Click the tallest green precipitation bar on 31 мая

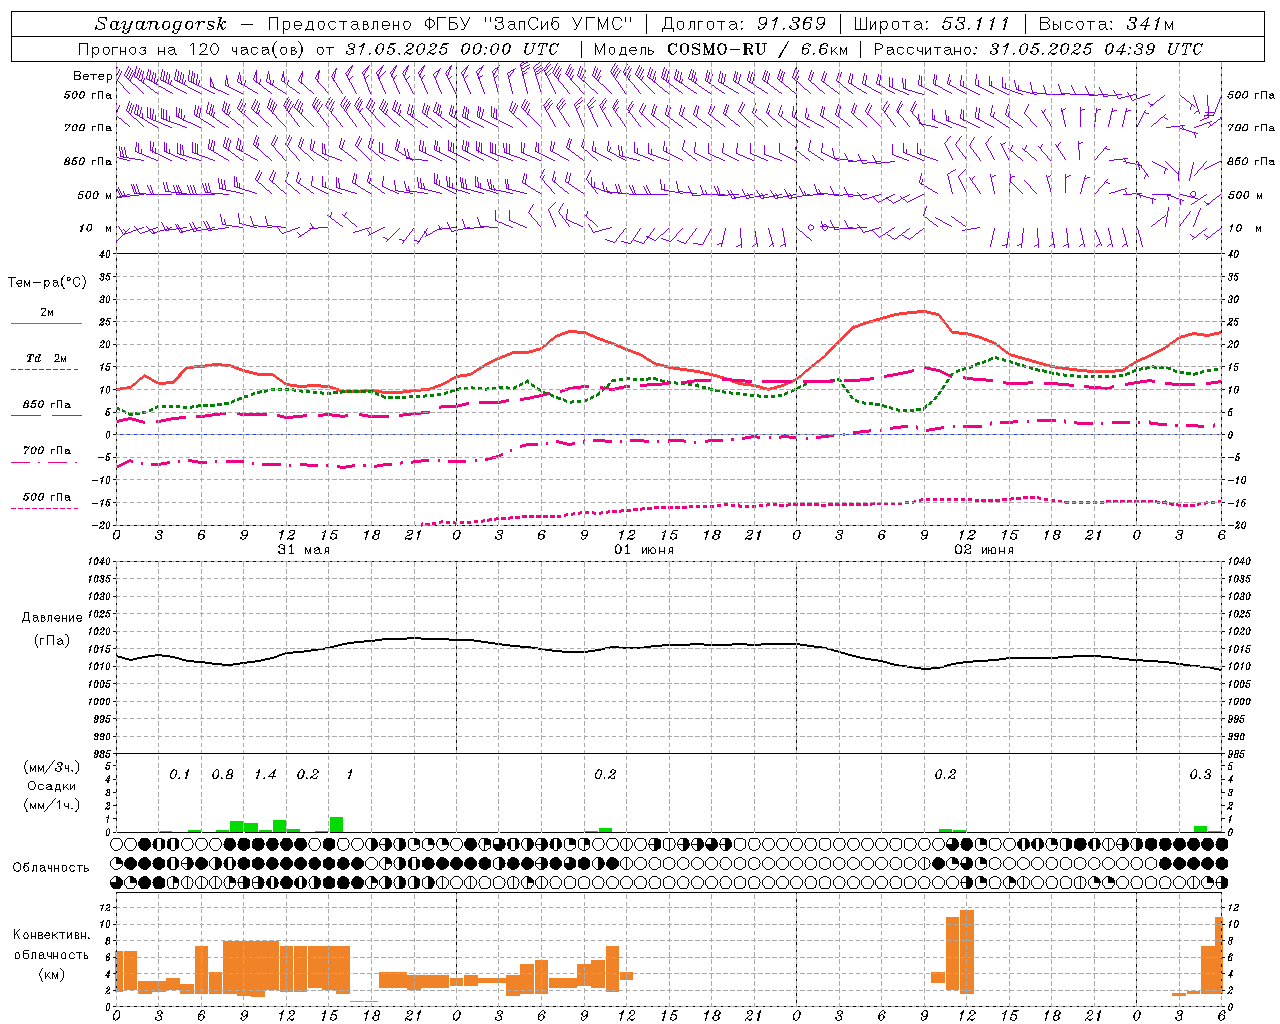336,824
